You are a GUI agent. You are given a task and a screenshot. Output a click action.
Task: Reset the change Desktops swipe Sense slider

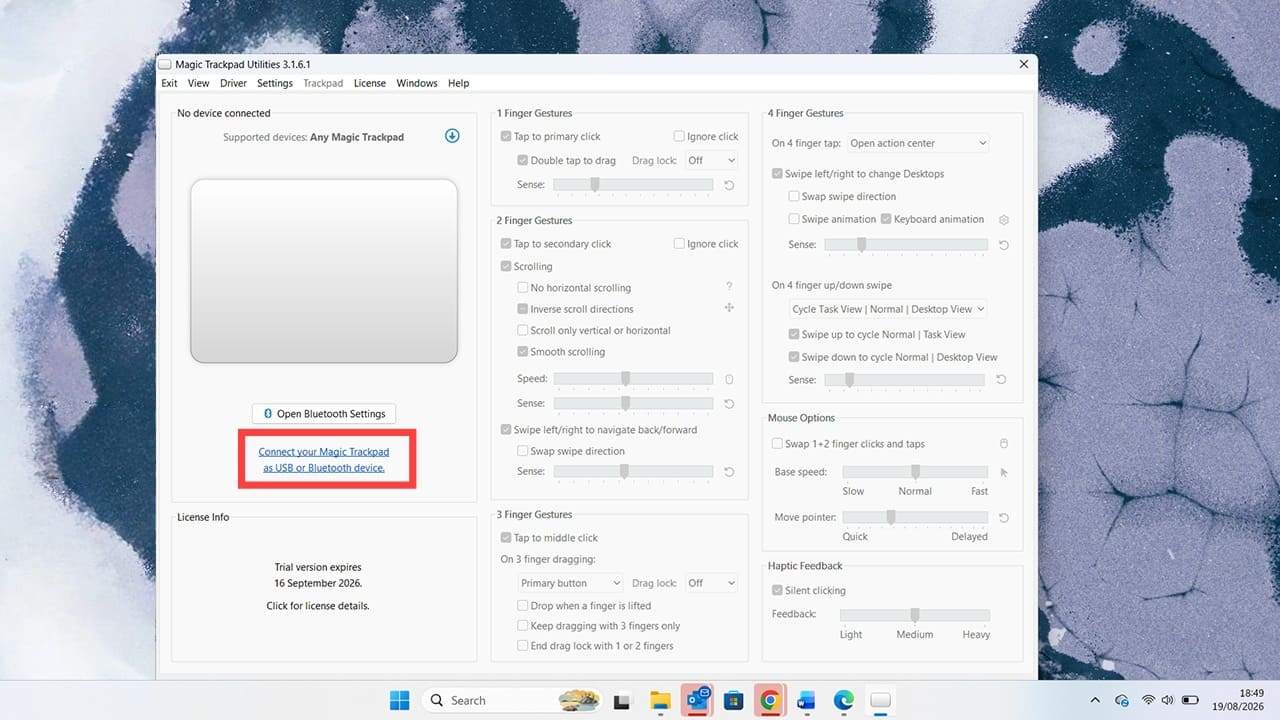[1003, 245]
